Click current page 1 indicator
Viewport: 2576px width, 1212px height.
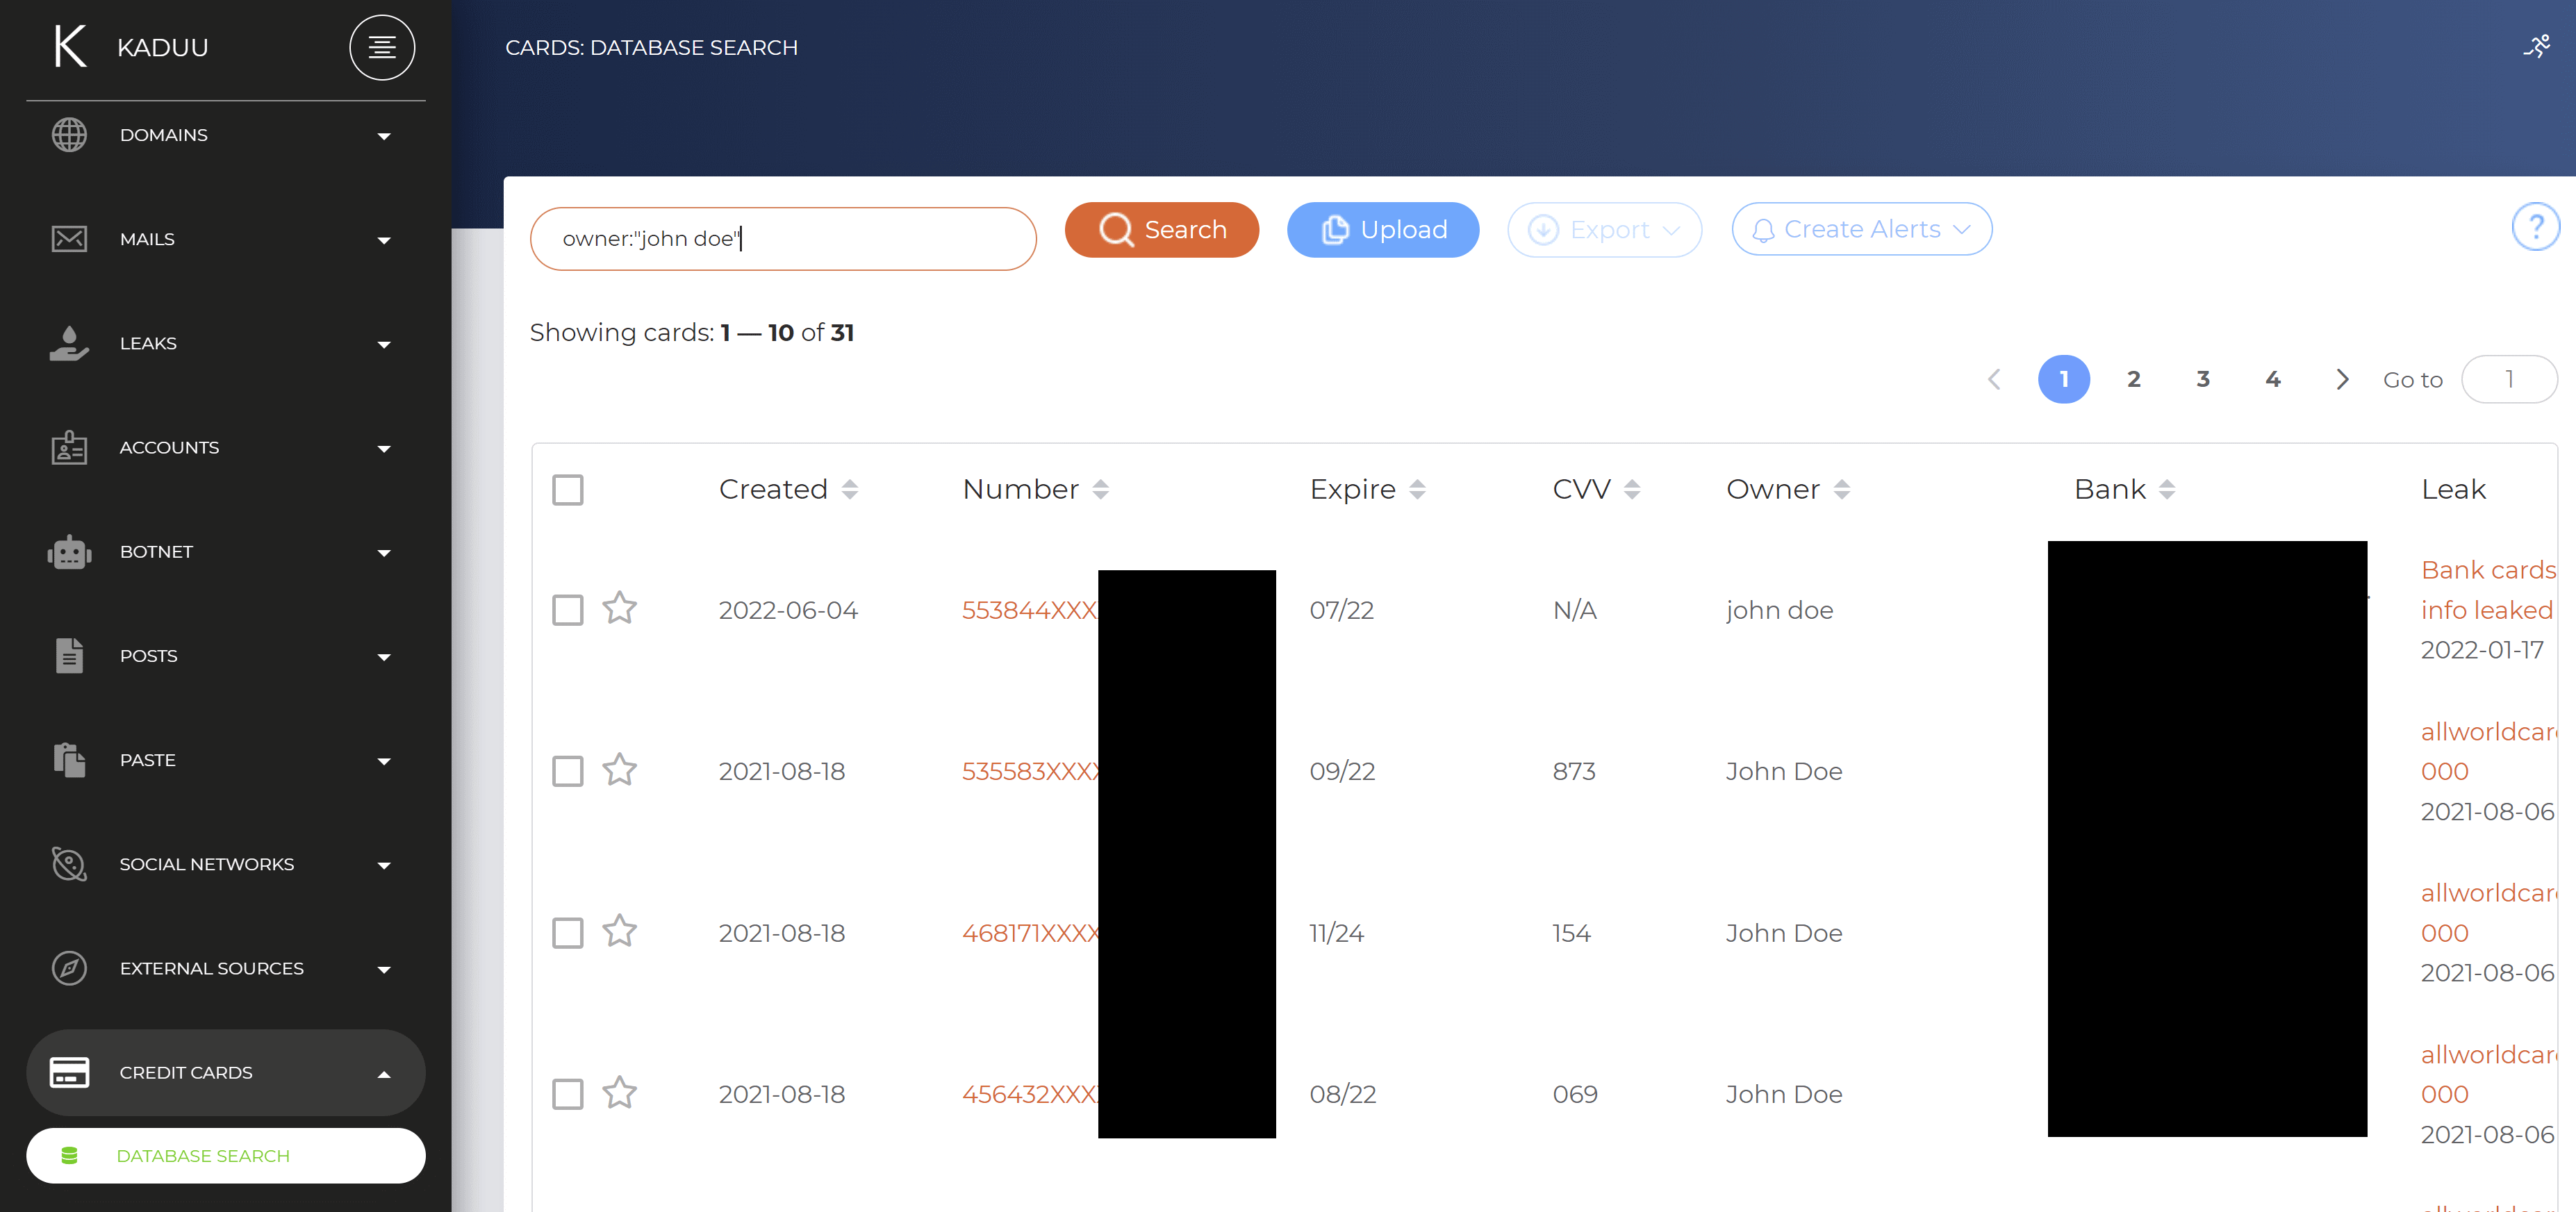(2064, 380)
